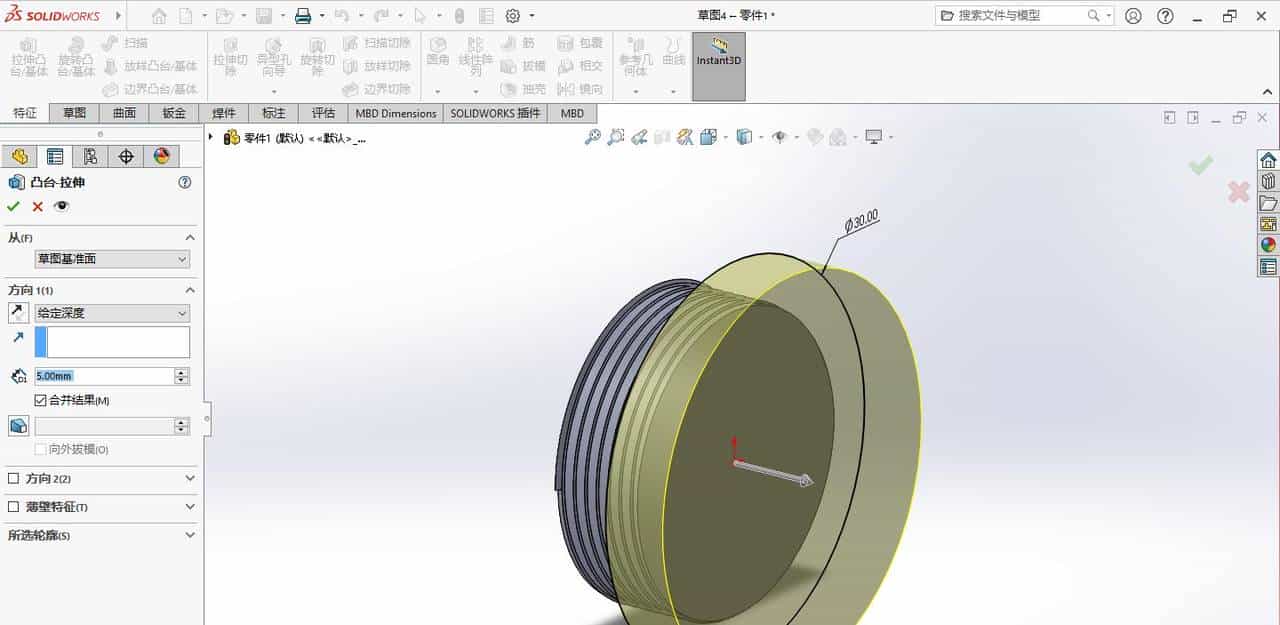Confirm the extrude with the green checkmark

14,206
